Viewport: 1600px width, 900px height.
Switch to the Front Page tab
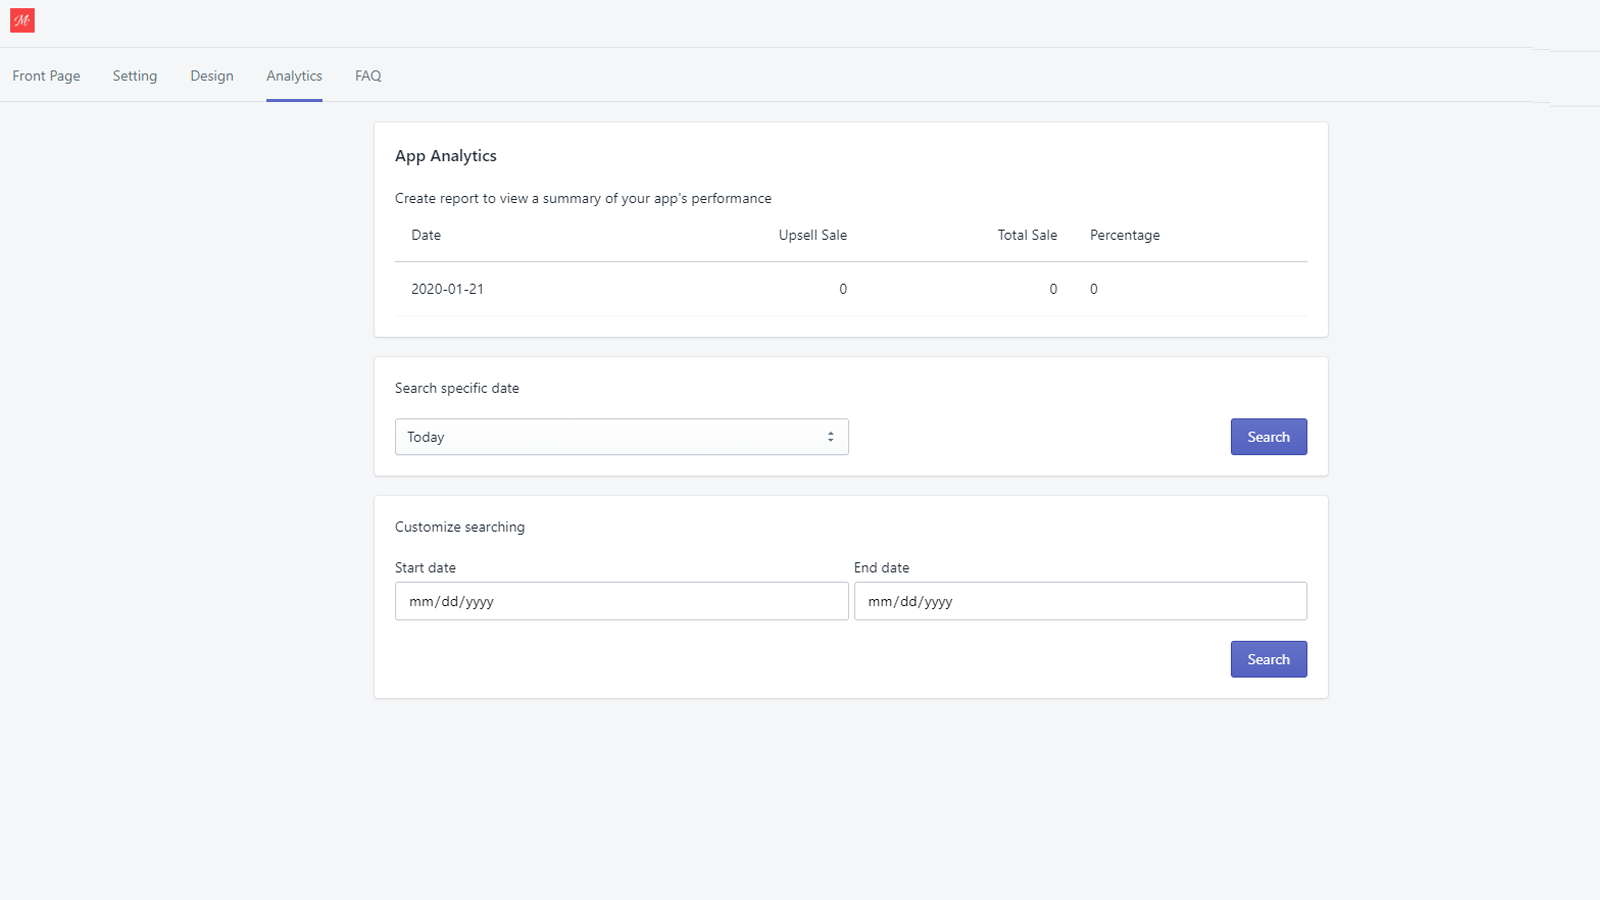[x=46, y=75]
